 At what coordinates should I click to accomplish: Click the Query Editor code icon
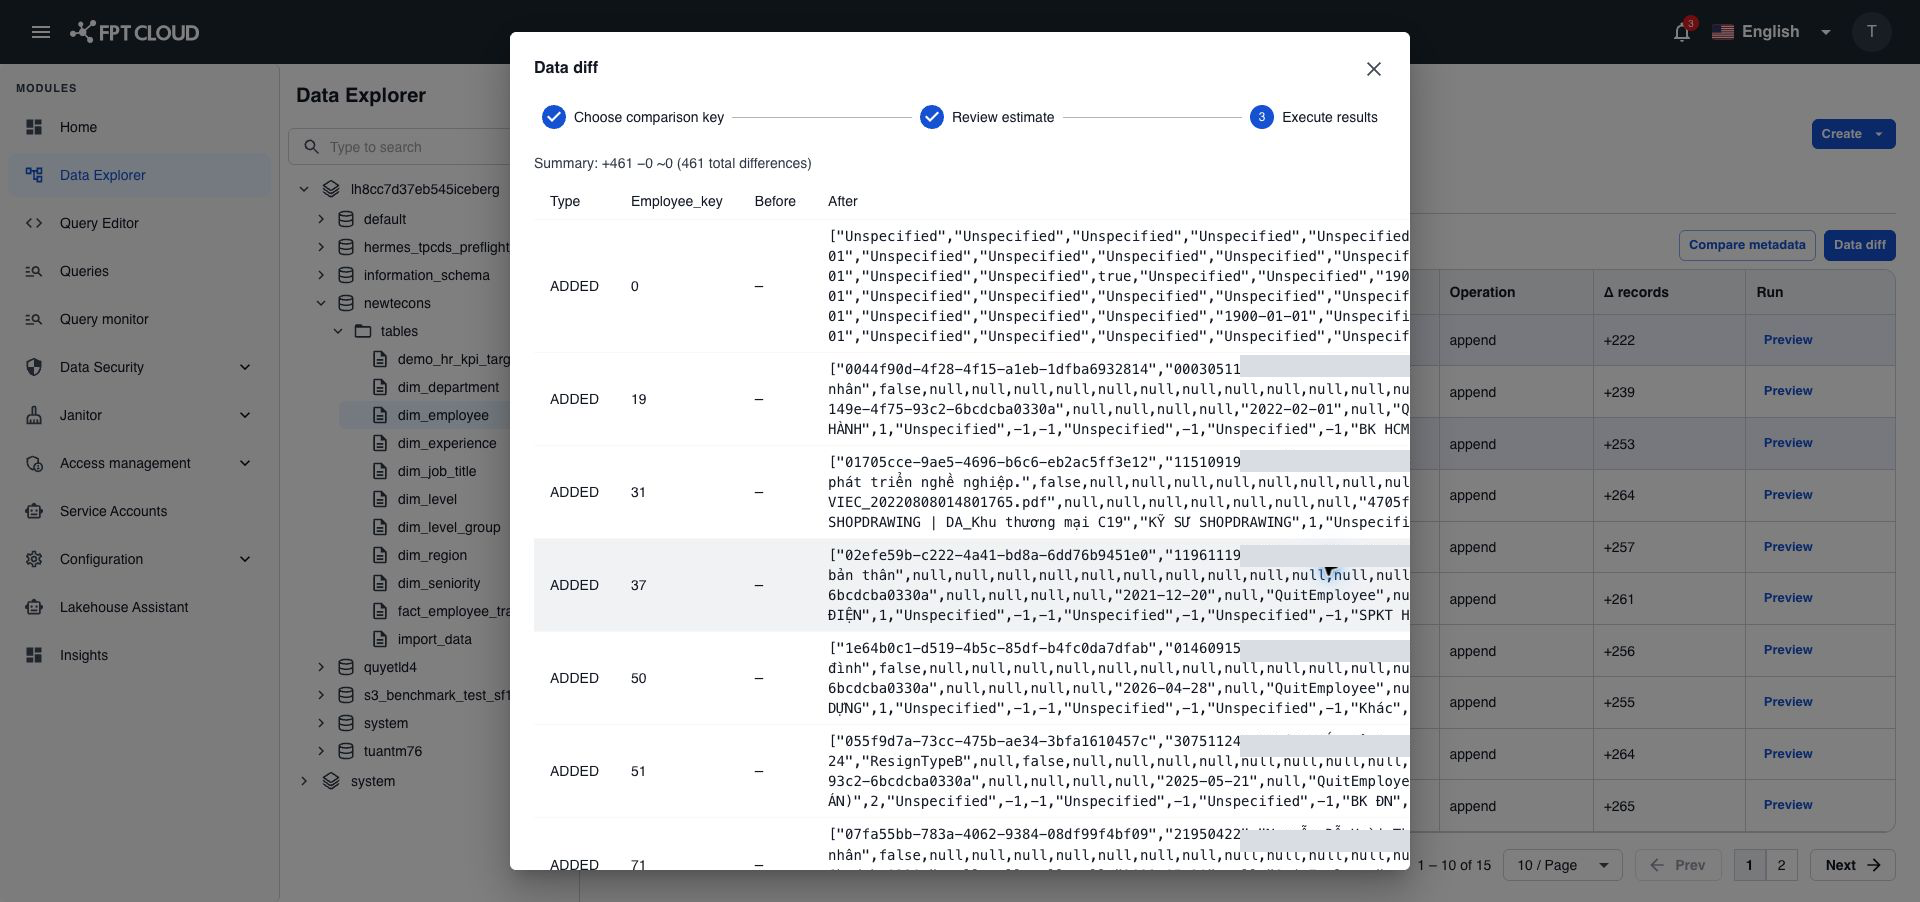click(x=34, y=223)
